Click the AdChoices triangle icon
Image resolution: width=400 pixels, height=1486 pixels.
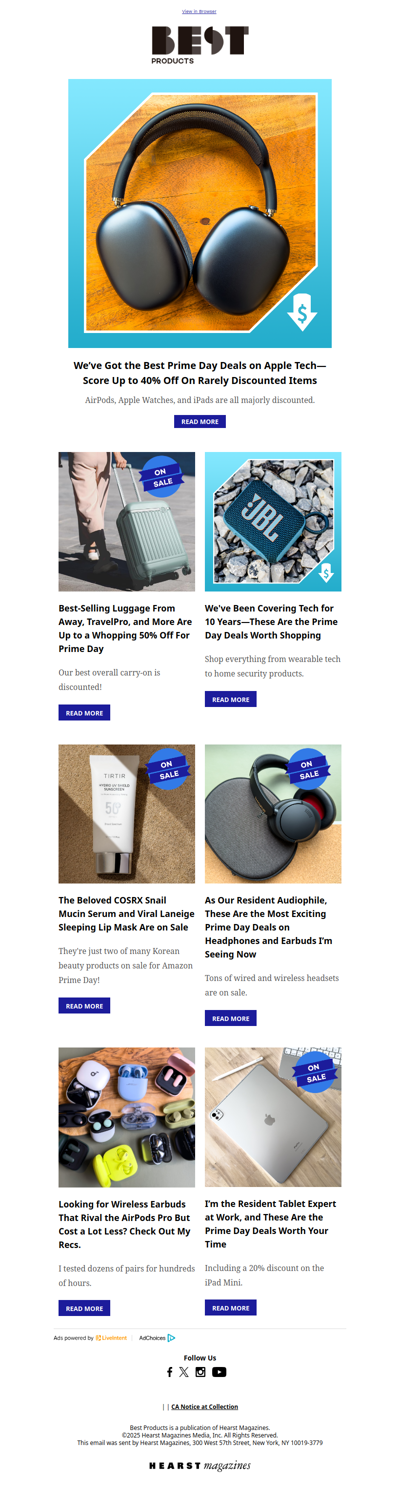171,1337
